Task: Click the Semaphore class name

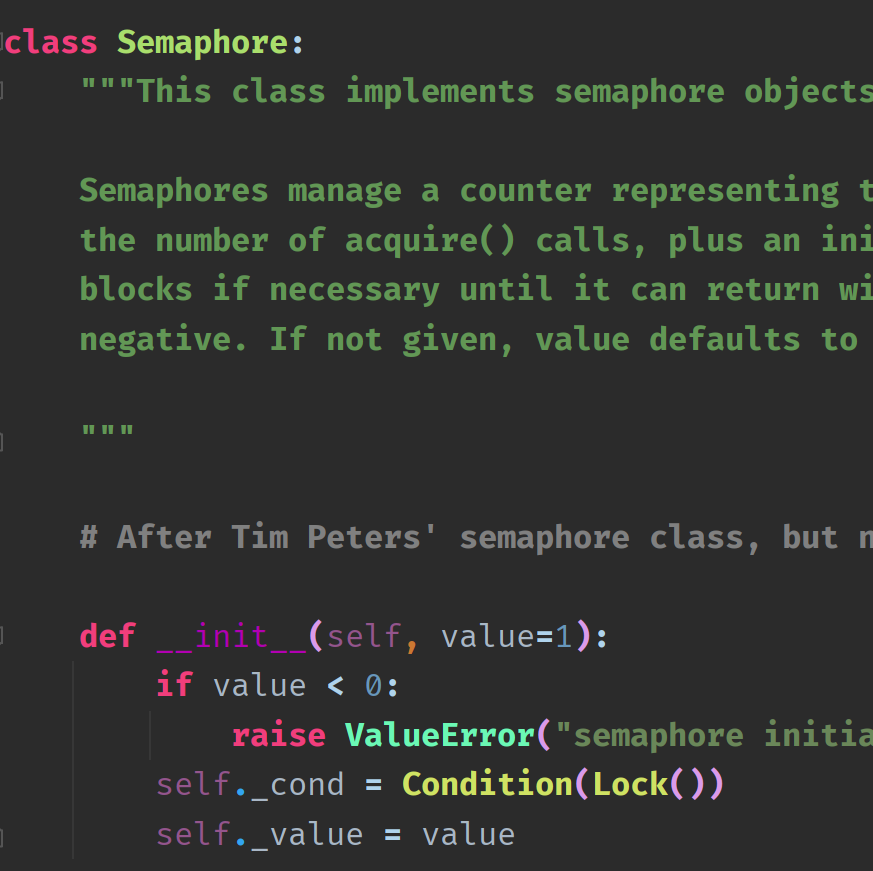Action: (x=202, y=43)
